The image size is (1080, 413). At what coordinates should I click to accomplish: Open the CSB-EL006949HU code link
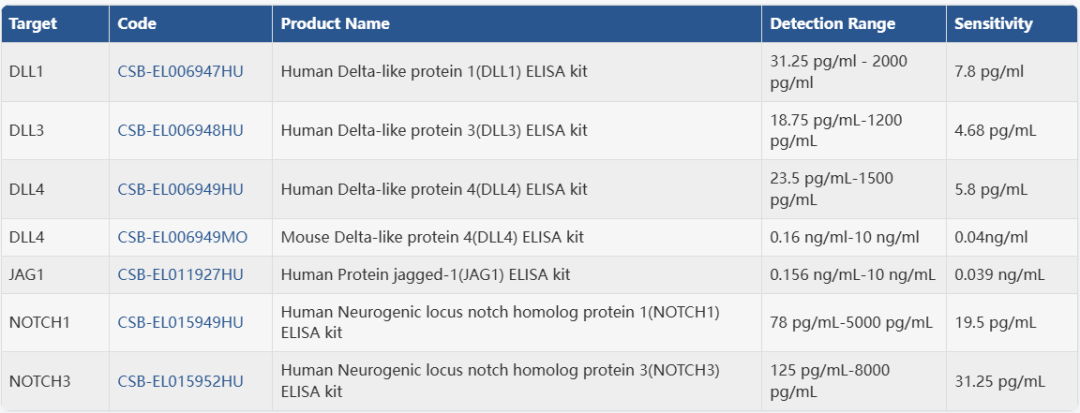coord(180,189)
